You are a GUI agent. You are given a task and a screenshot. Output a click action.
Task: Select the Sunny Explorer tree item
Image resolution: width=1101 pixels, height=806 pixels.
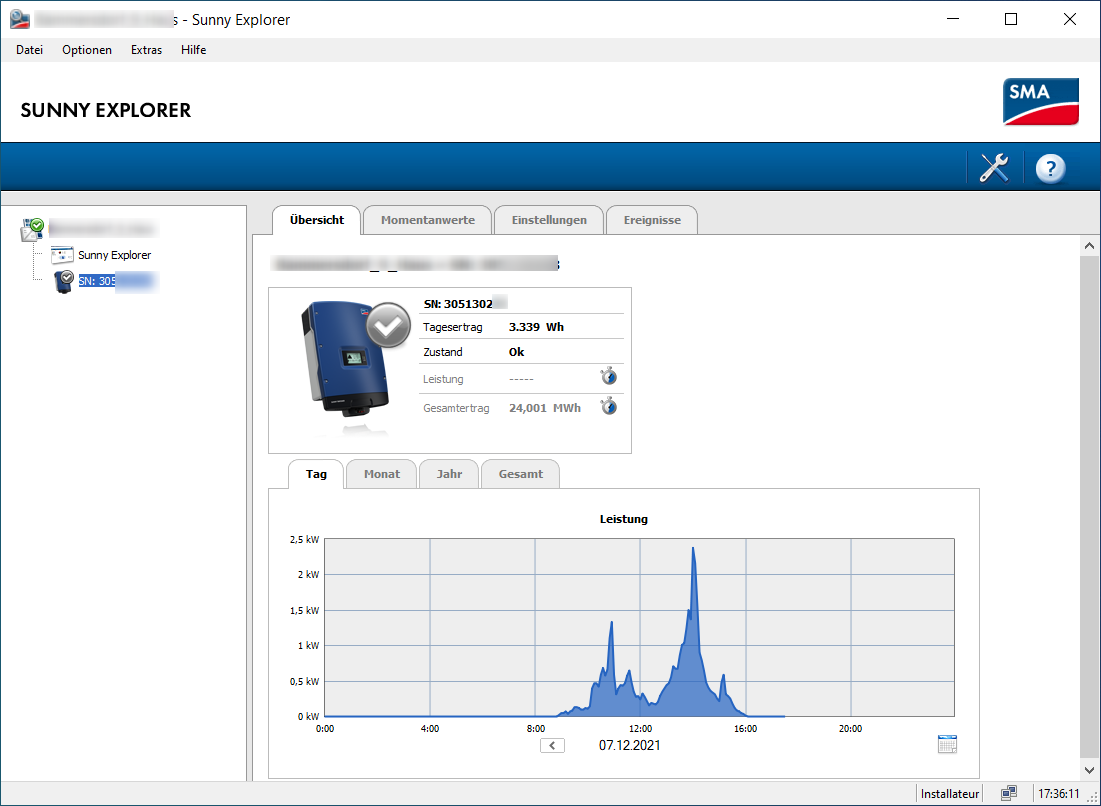[114, 255]
